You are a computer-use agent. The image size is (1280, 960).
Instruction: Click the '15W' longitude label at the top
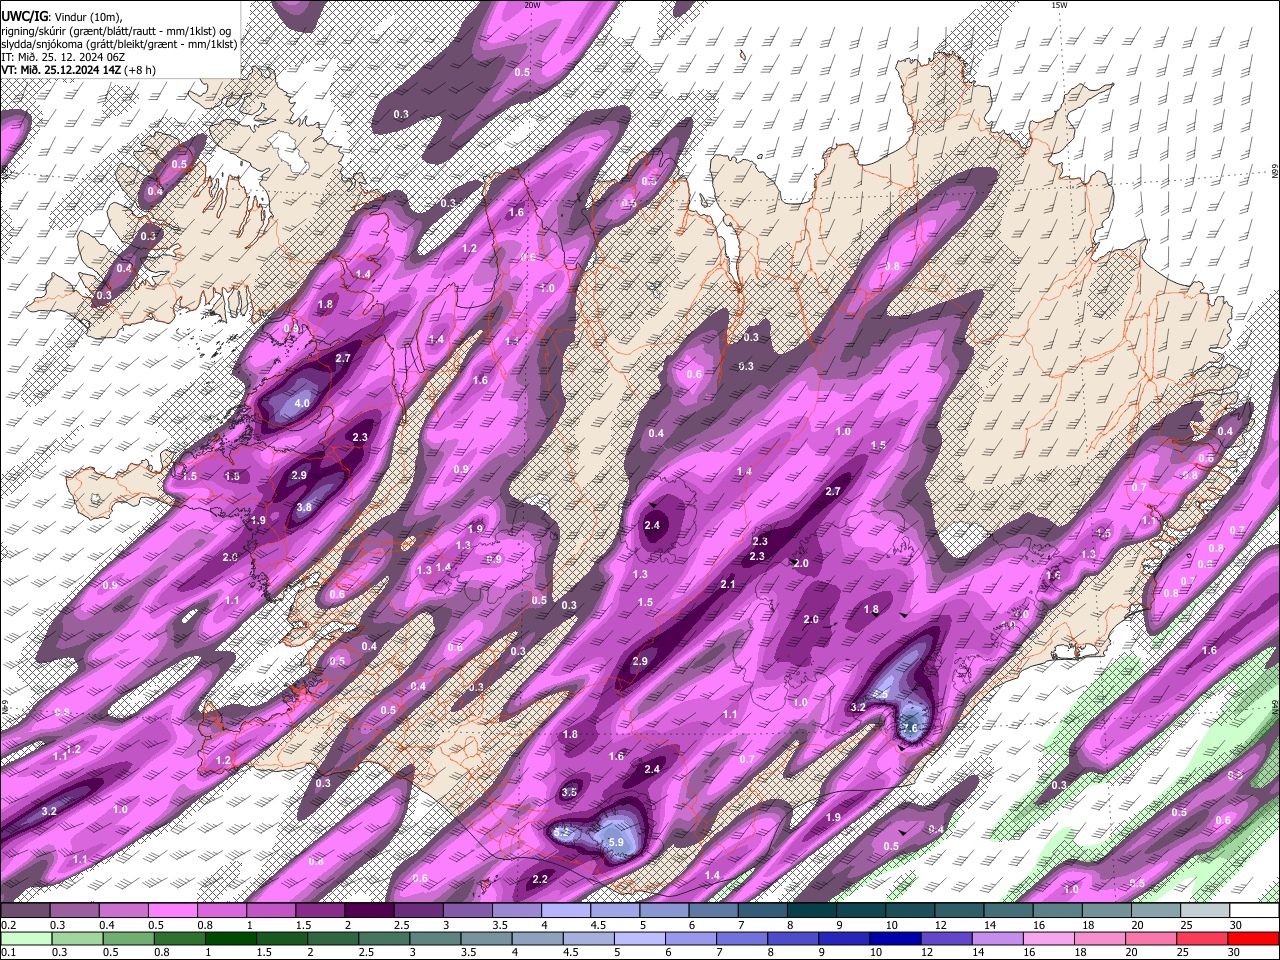1059,5
